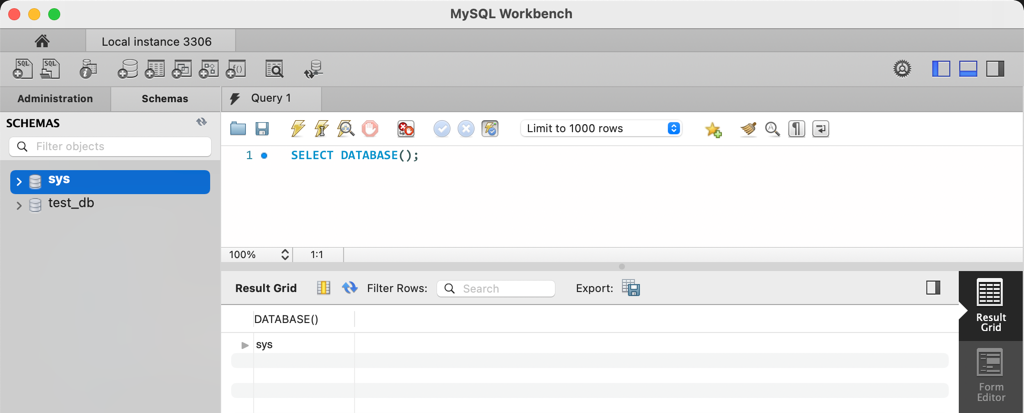Refresh schemas list with the arrows icon
The image size is (1024, 413).
[201, 122]
